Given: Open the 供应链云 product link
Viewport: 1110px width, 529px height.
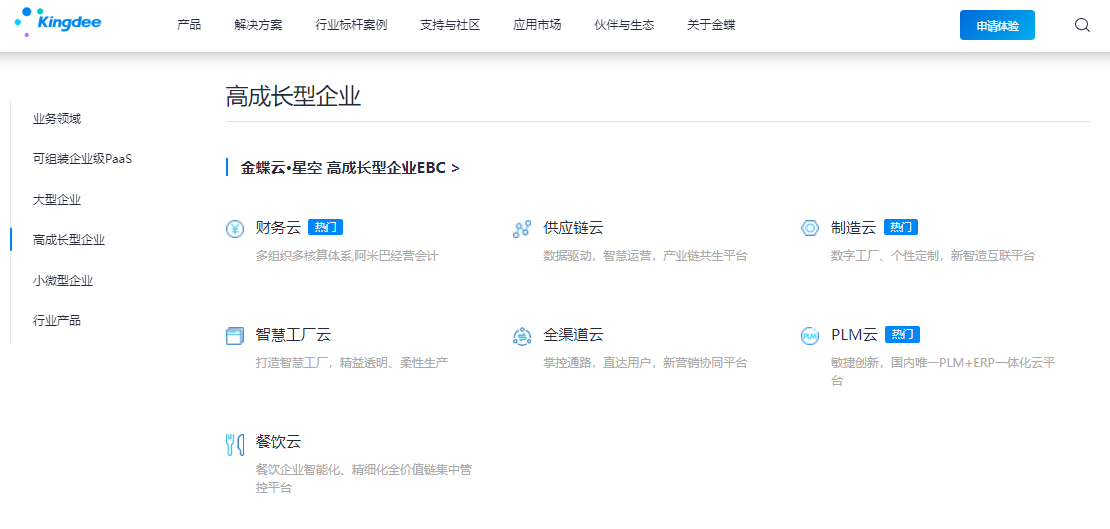Looking at the screenshot, I should [x=573, y=228].
